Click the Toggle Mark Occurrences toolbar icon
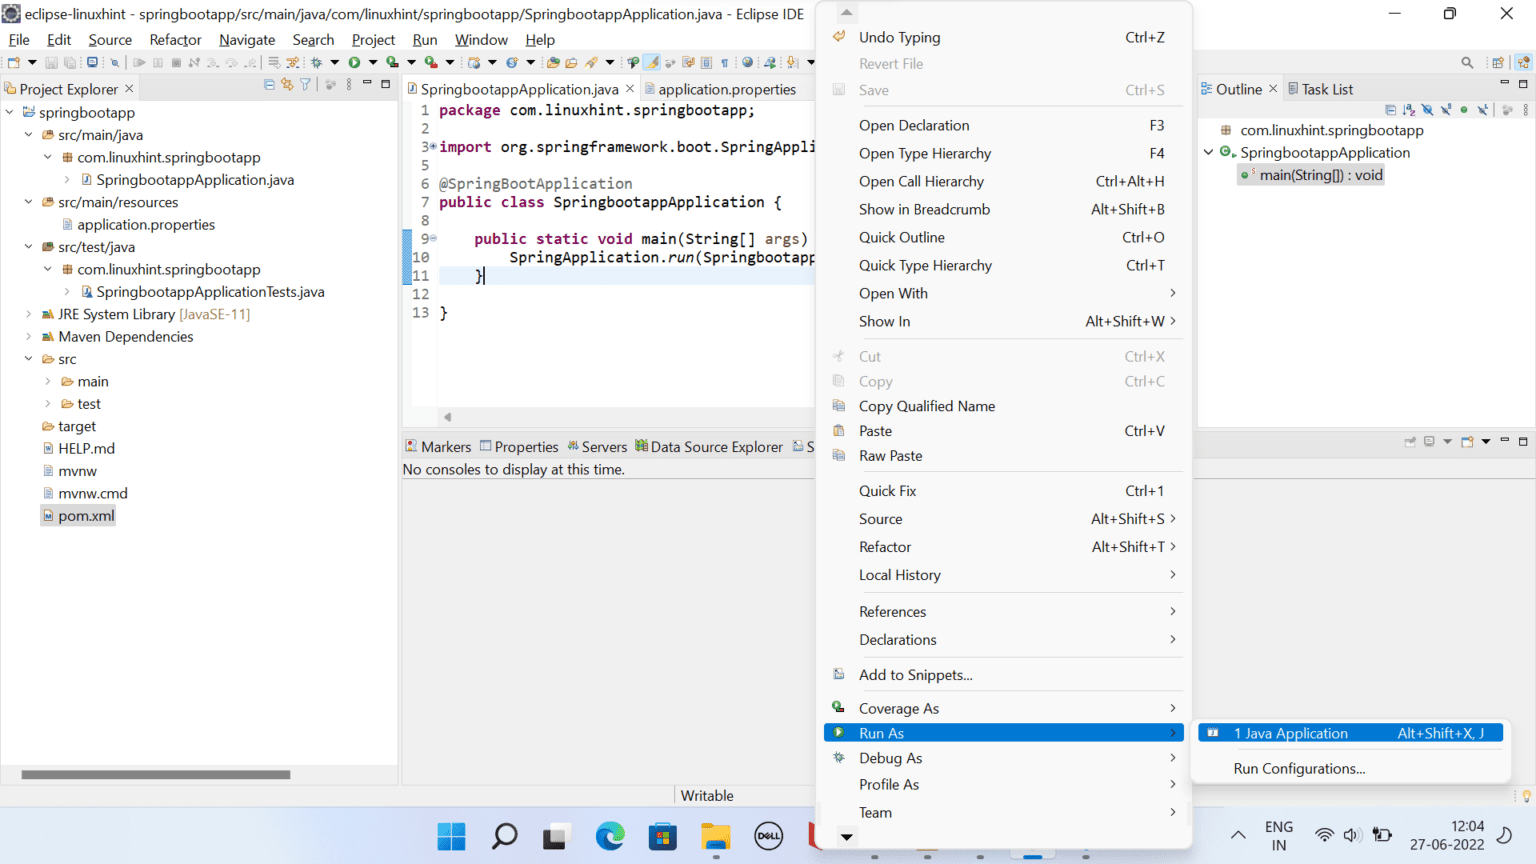 coord(651,62)
